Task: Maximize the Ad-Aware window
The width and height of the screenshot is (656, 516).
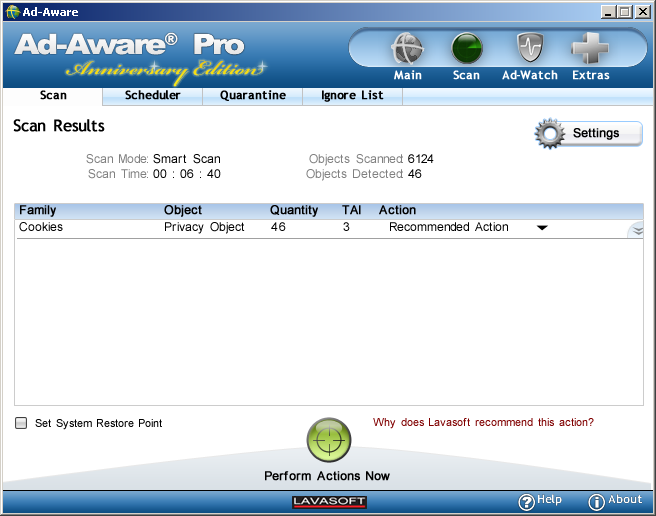Action: tap(625, 12)
